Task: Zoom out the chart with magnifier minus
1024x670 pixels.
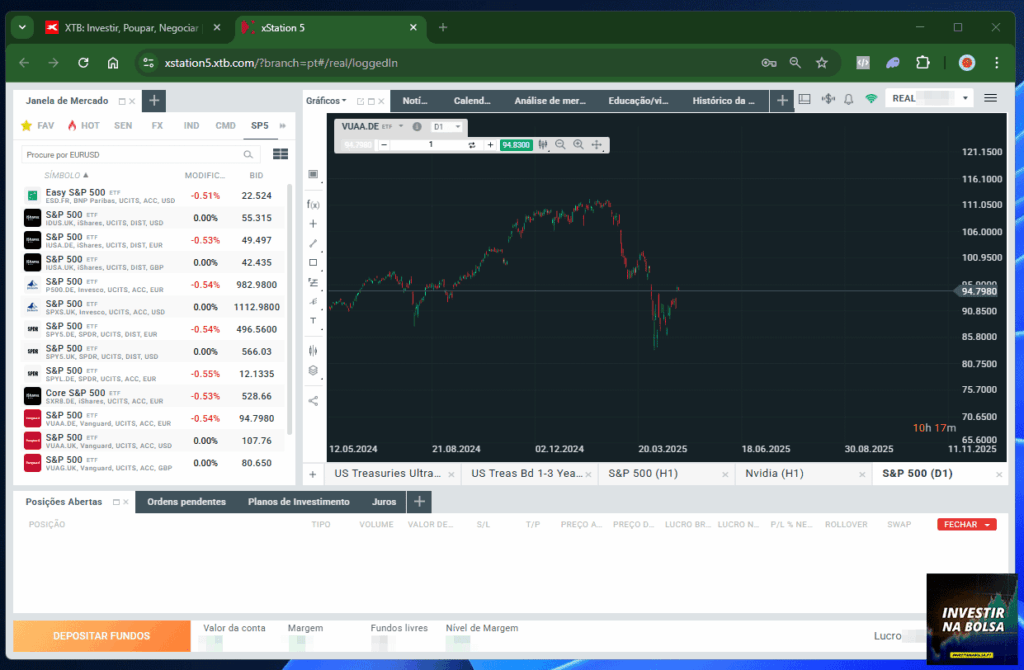Action: tap(560, 144)
